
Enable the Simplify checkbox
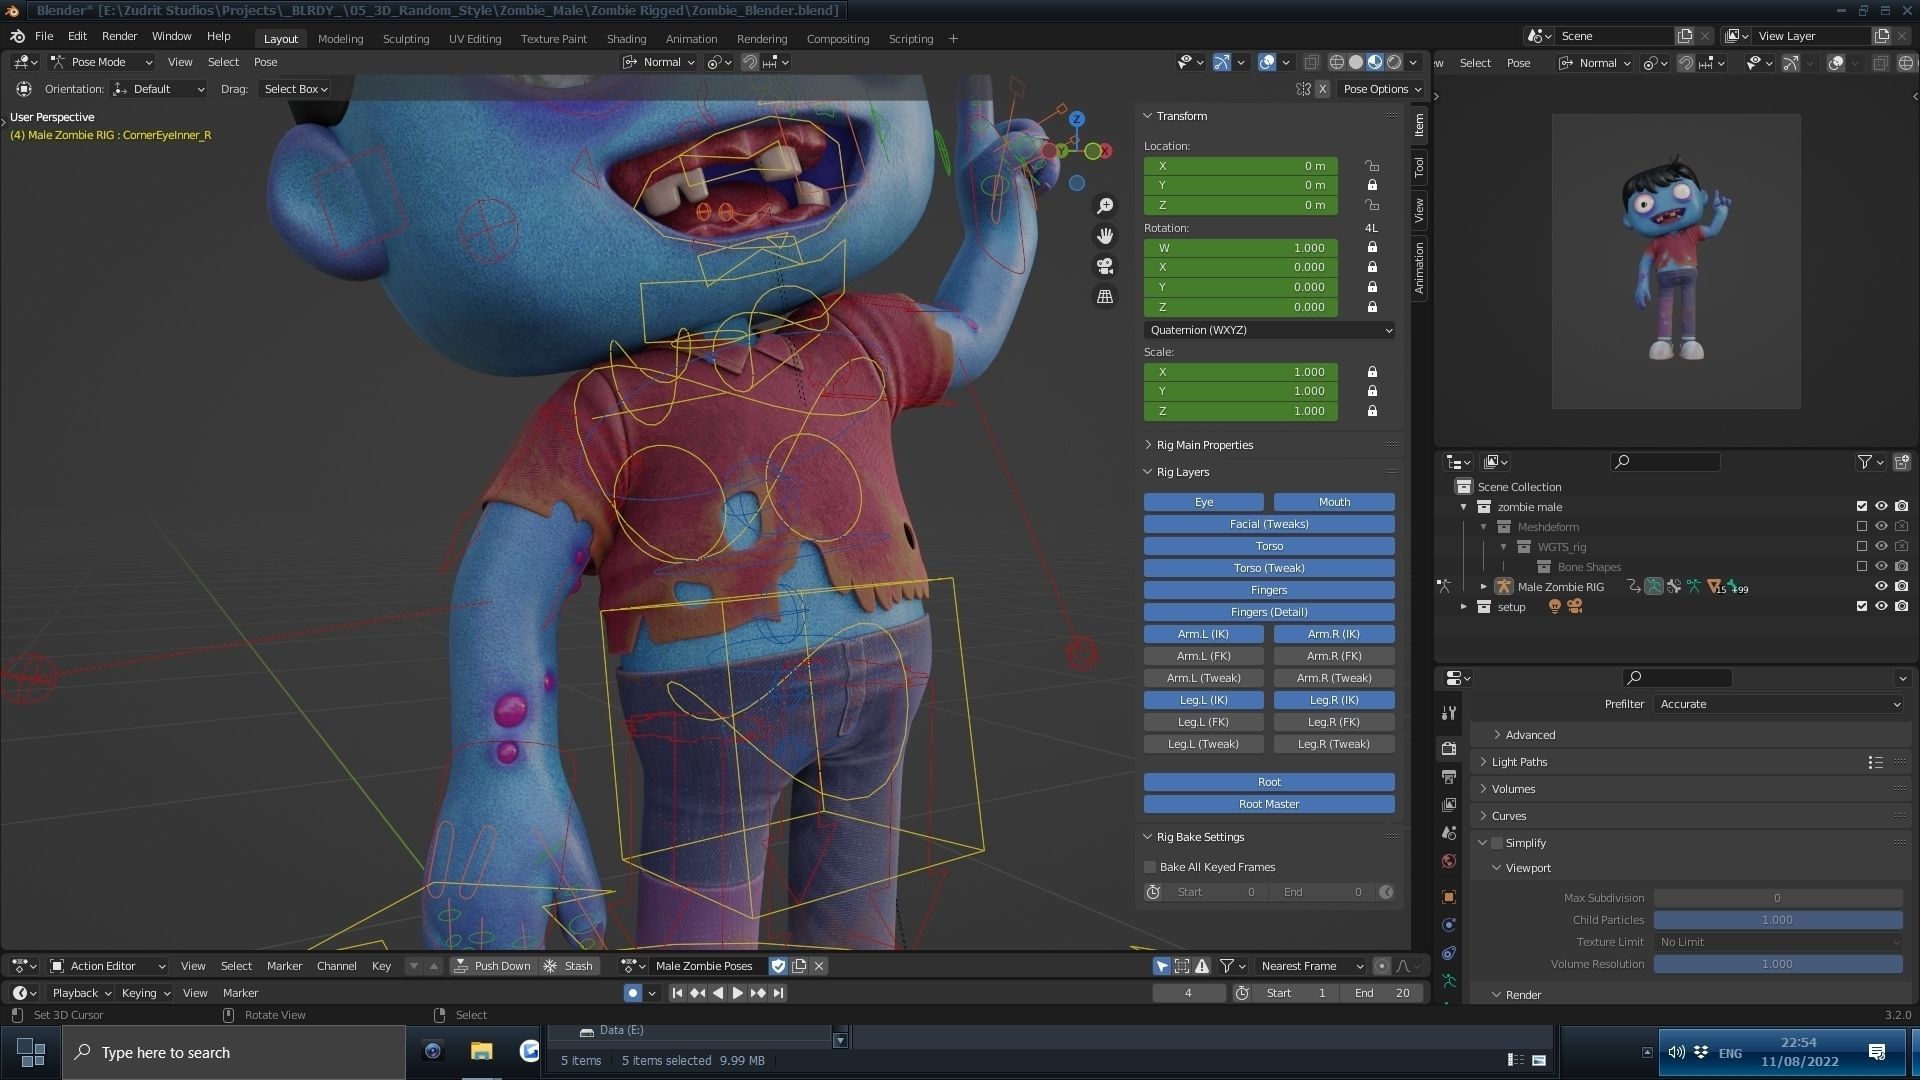(x=1497, y=843)
